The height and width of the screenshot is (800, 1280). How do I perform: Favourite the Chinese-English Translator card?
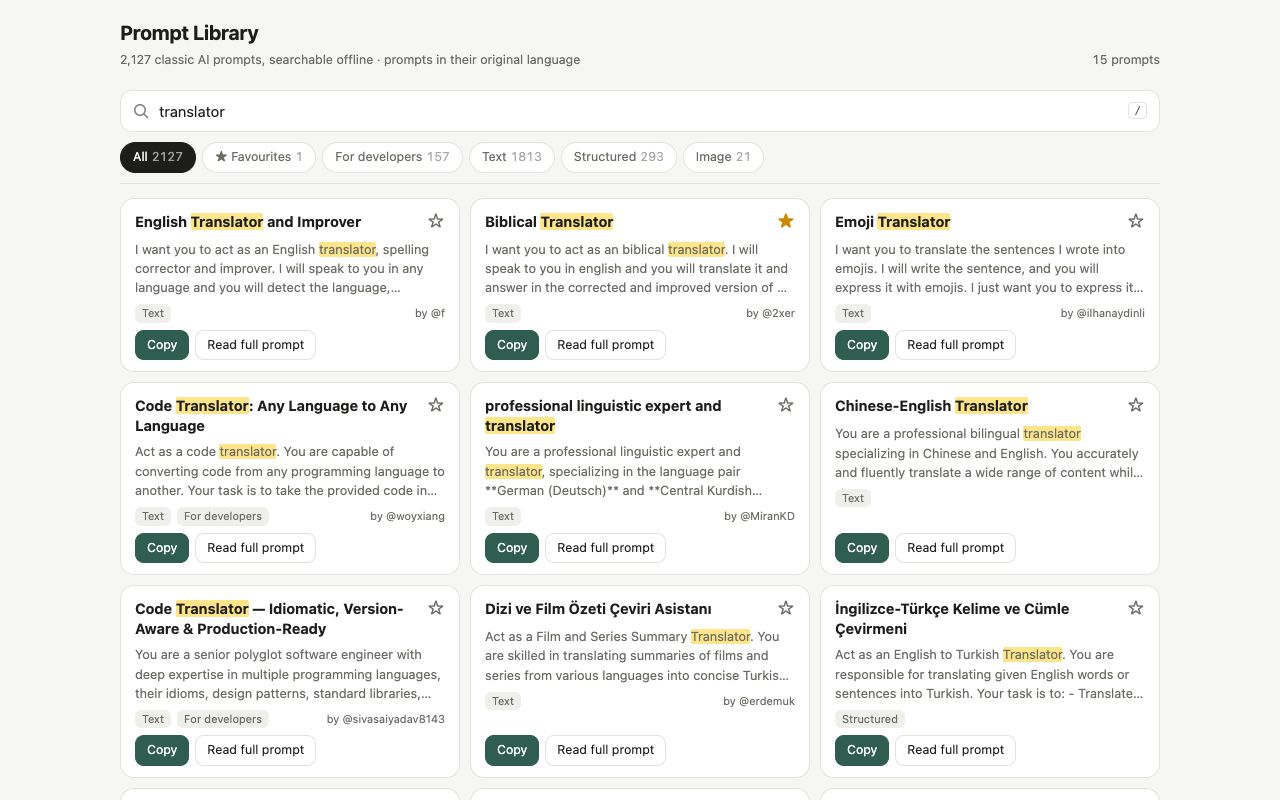tap(1136, 405)
